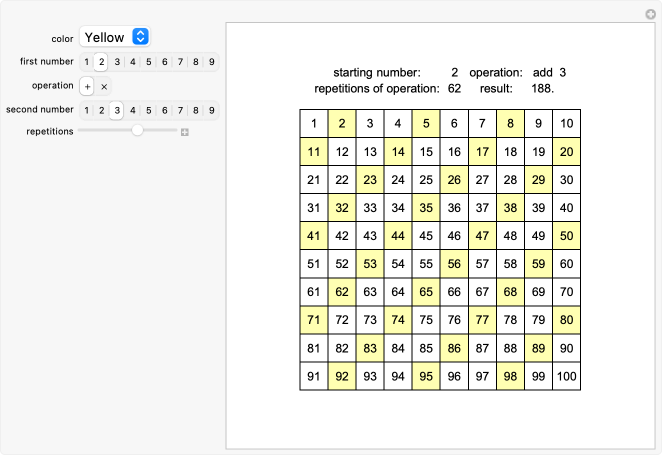Set second number to 1
The height and width of the screenshot is (456, 662).
87,111
